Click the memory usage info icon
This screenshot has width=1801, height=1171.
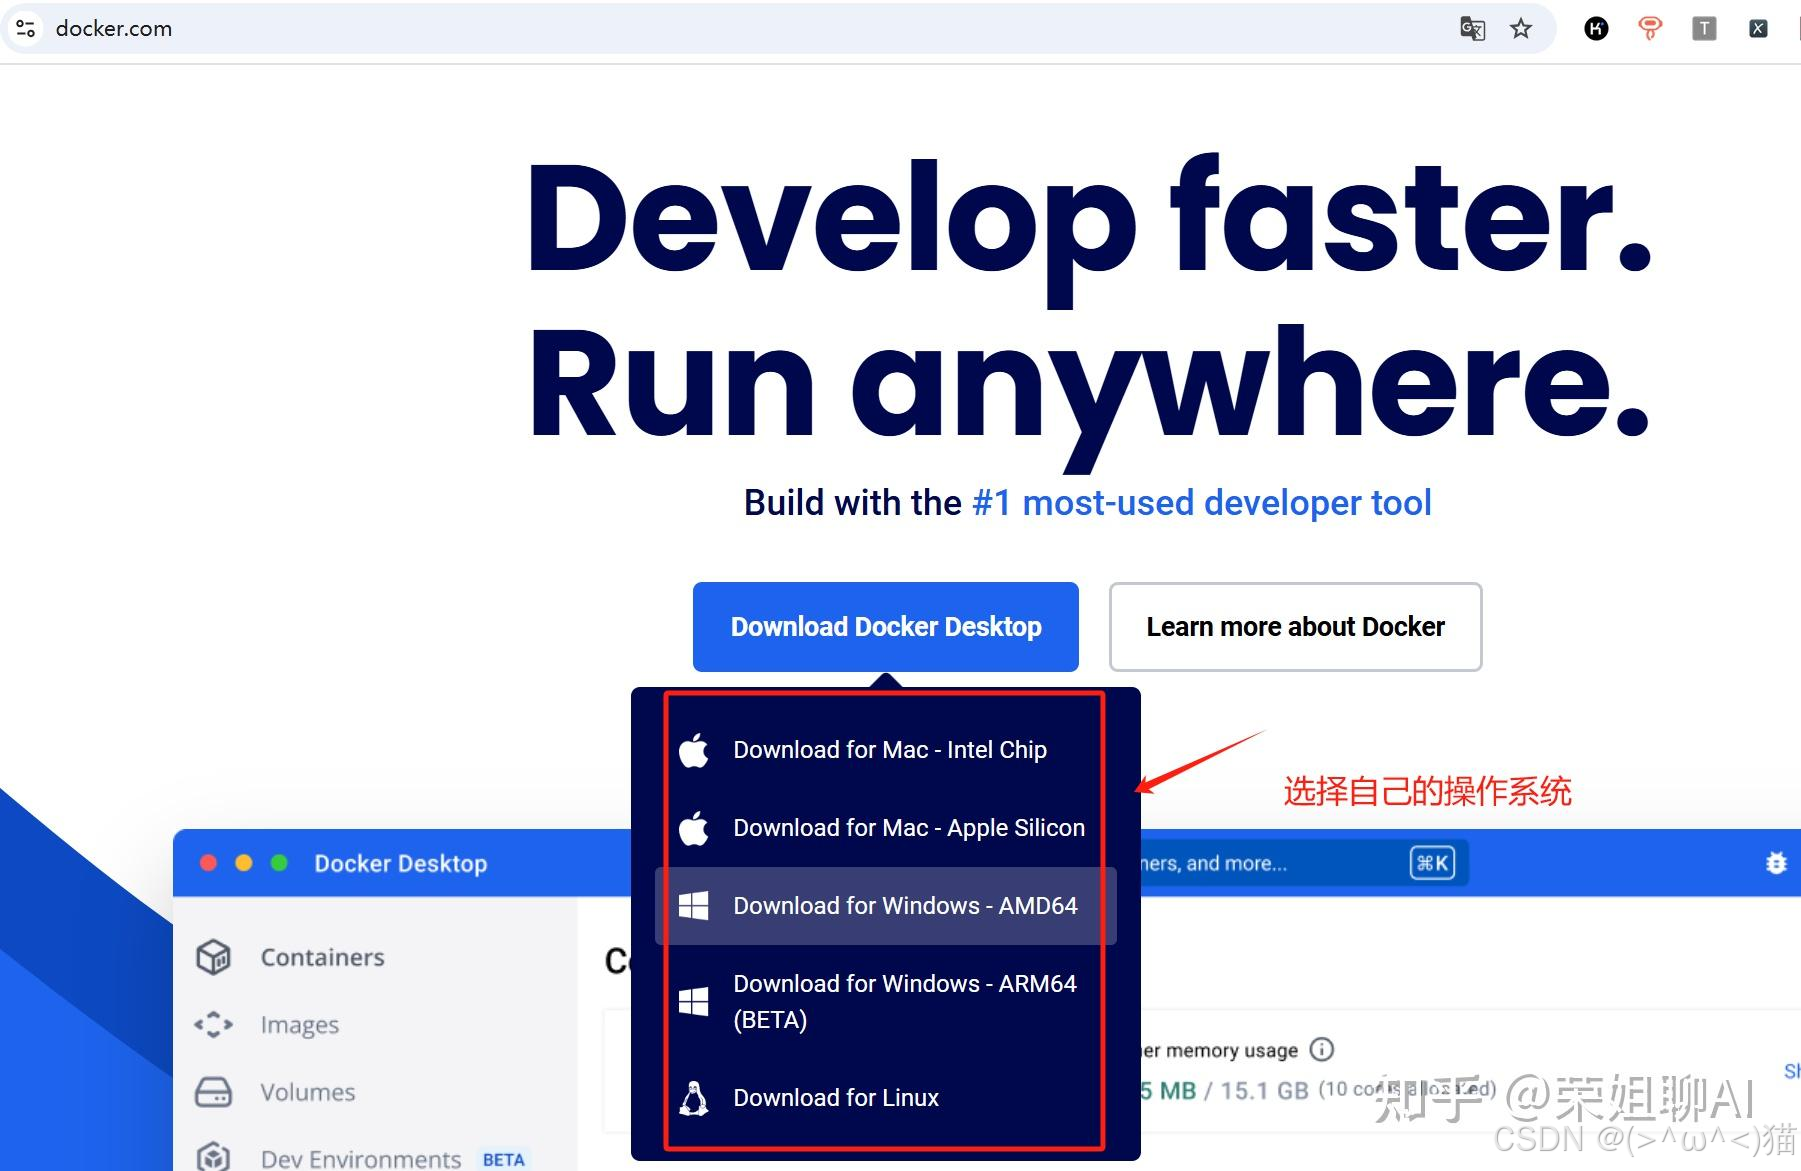coord(1322,1049)
